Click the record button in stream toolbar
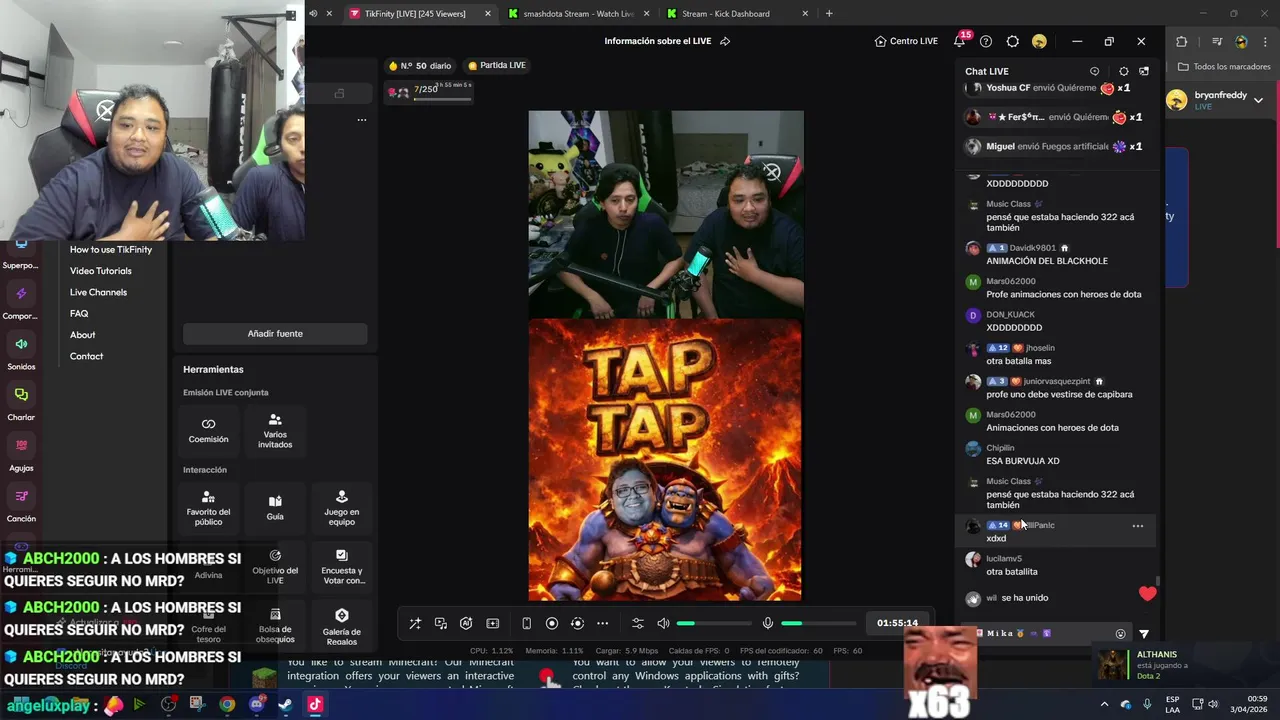The width and height of the screenshot is (1280, 720). coord(552,623)
